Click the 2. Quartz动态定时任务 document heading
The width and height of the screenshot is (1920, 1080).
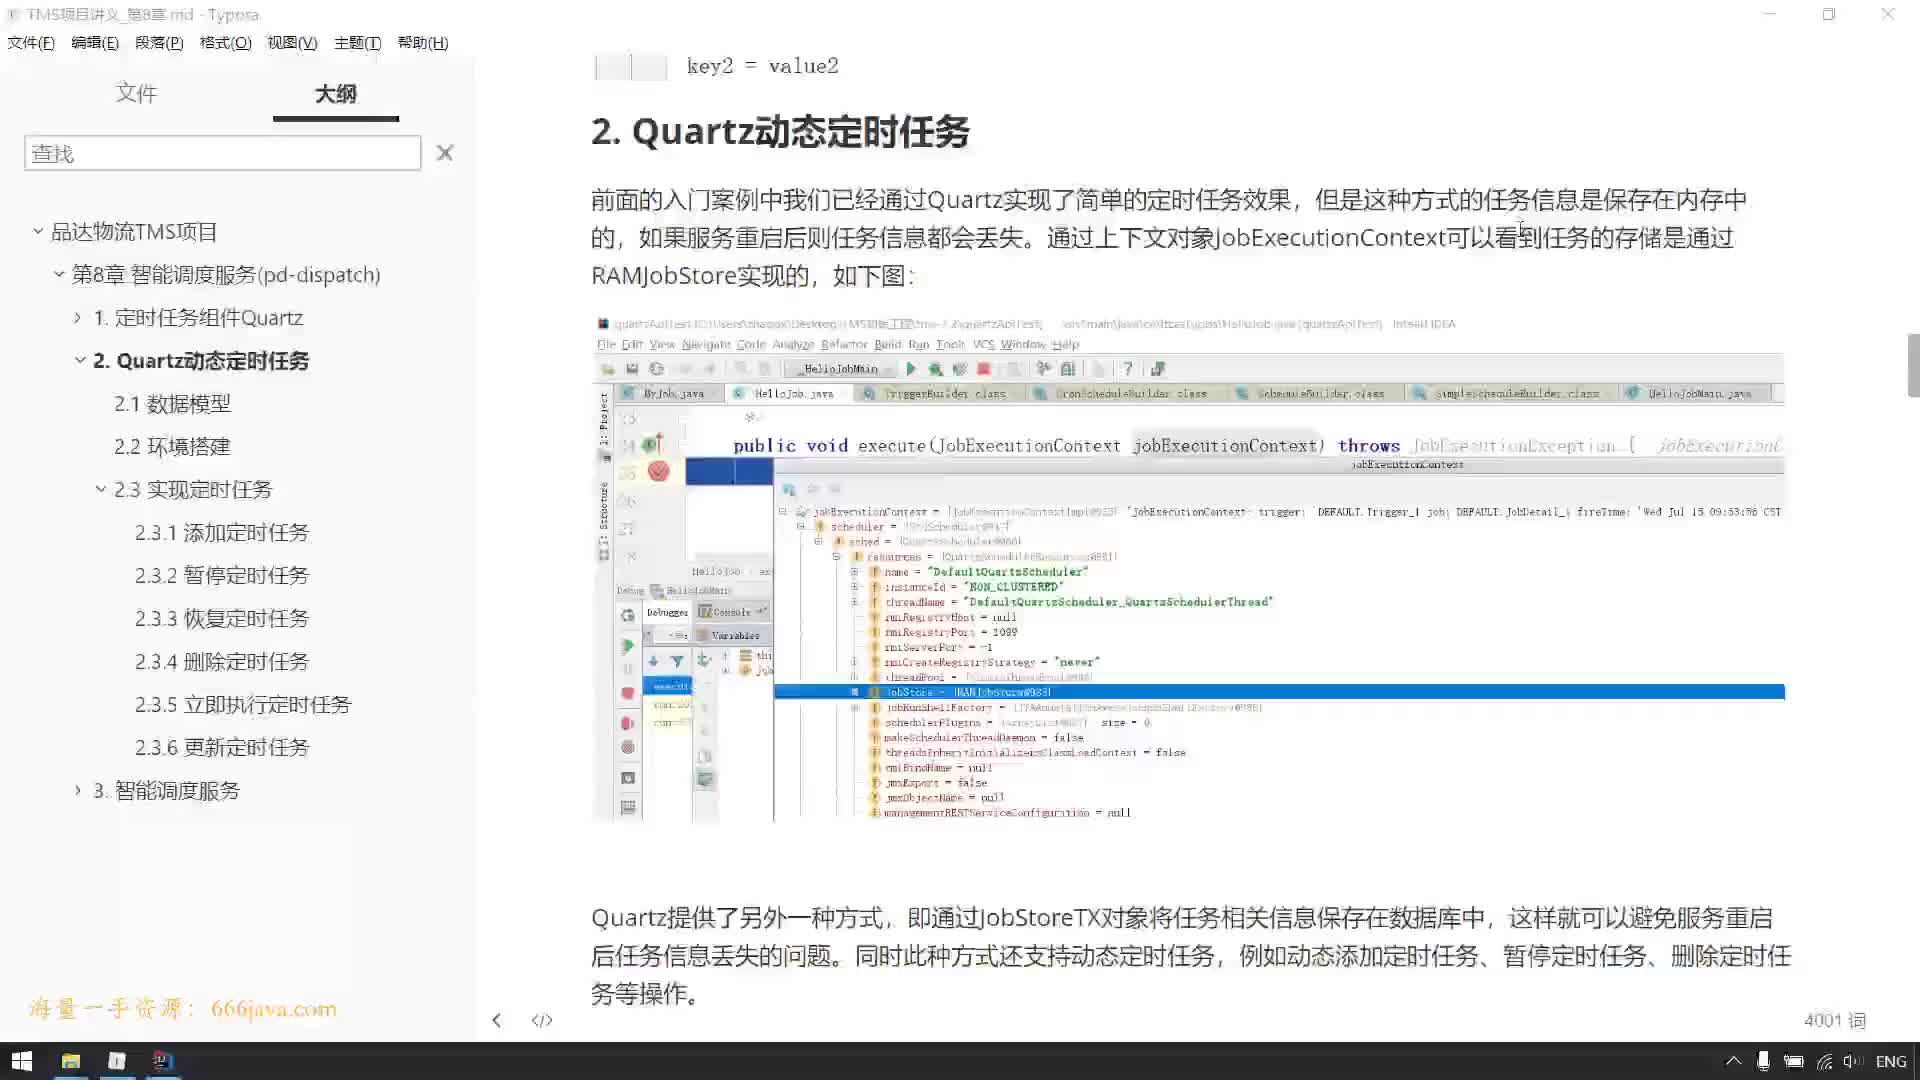click(780, 132)
